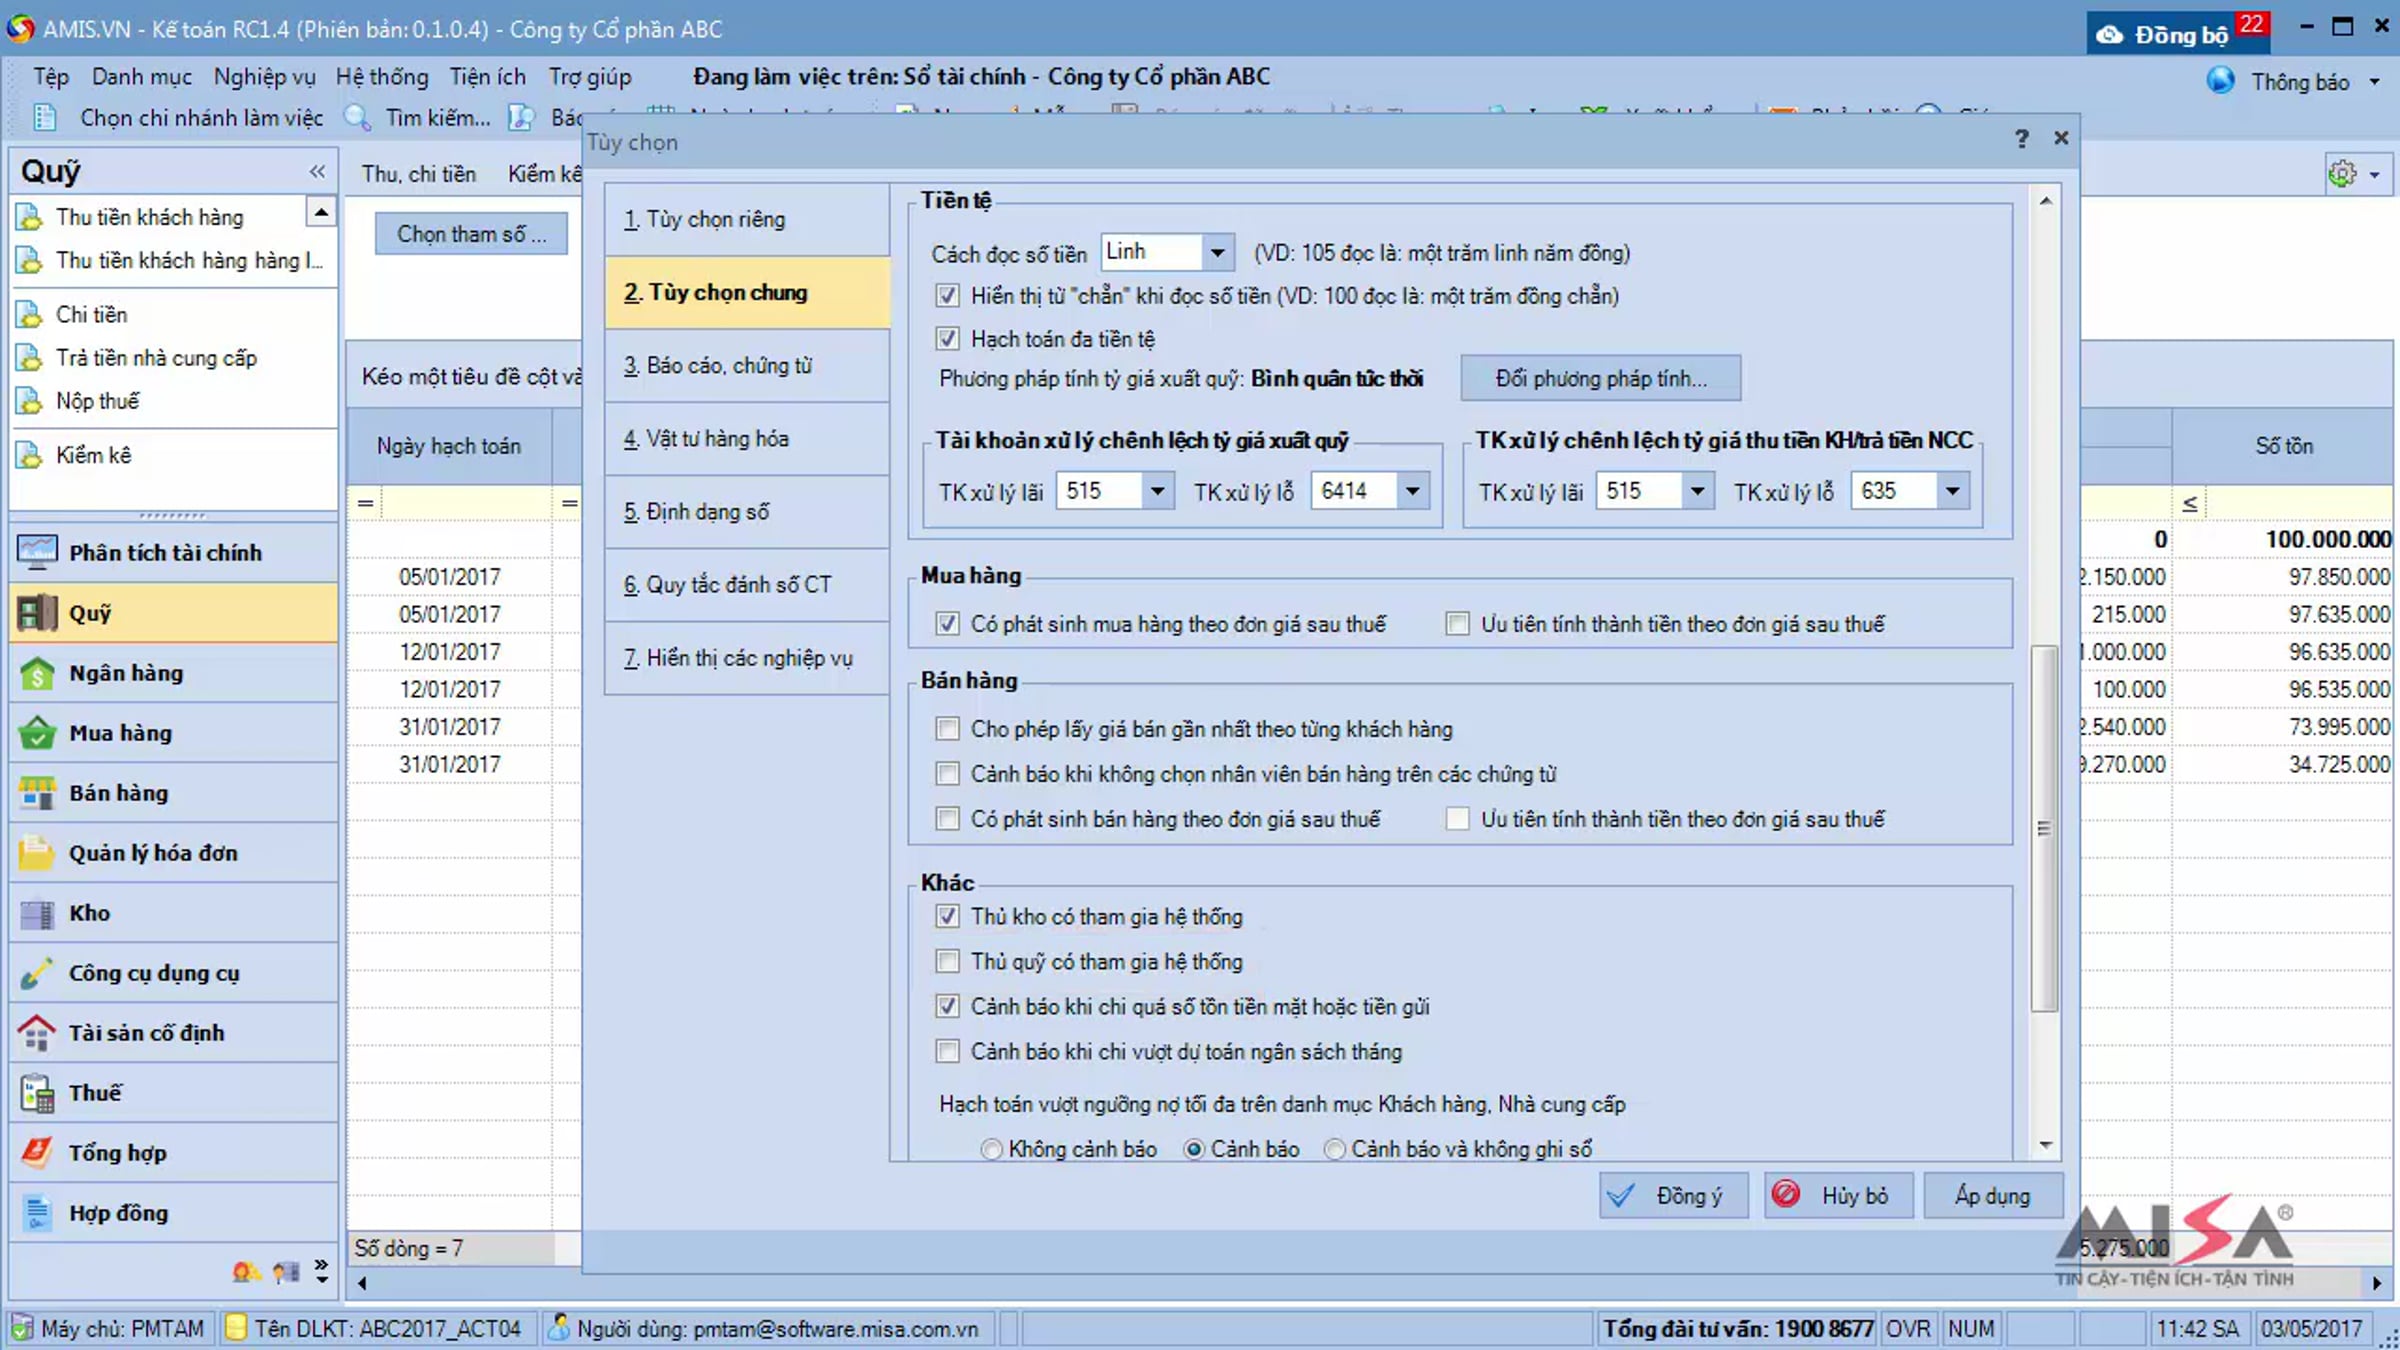The height and width of the screenshot is (1350, 2400).
Task: Click the Áp dụng button
Action: coord(1992,1195)
